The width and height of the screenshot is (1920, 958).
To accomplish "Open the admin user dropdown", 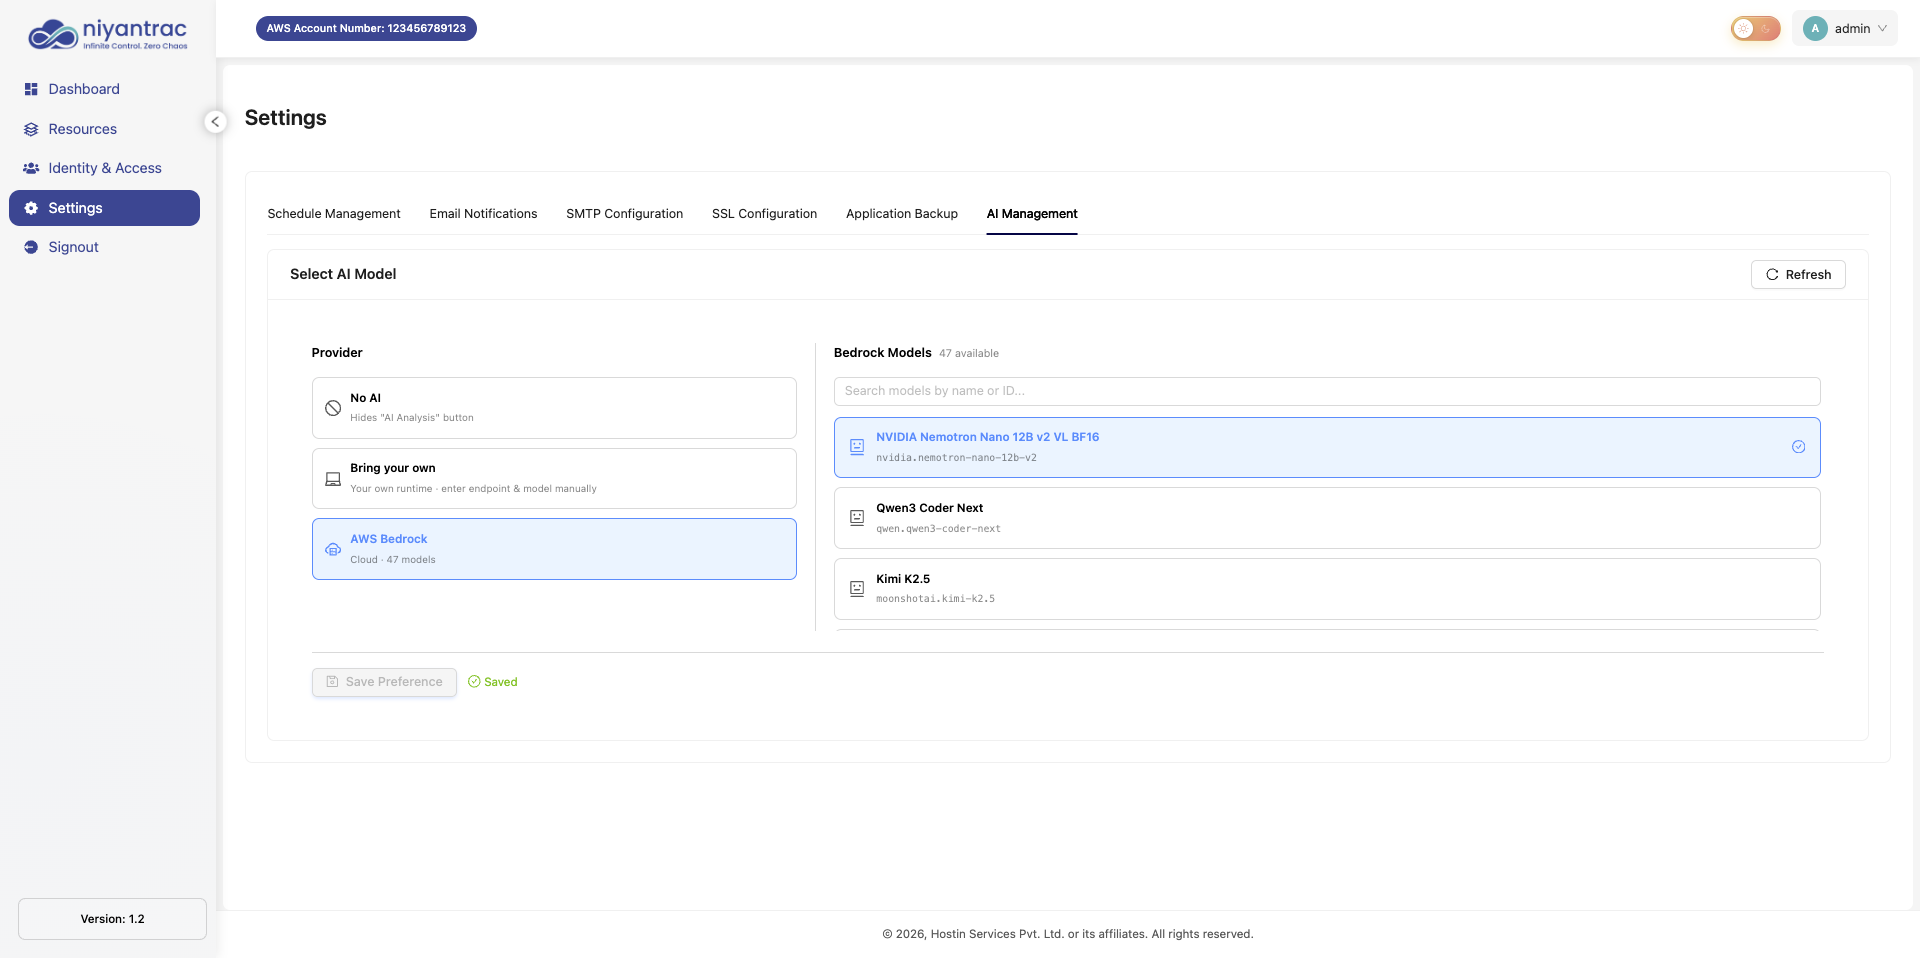I will [1845, 29].
